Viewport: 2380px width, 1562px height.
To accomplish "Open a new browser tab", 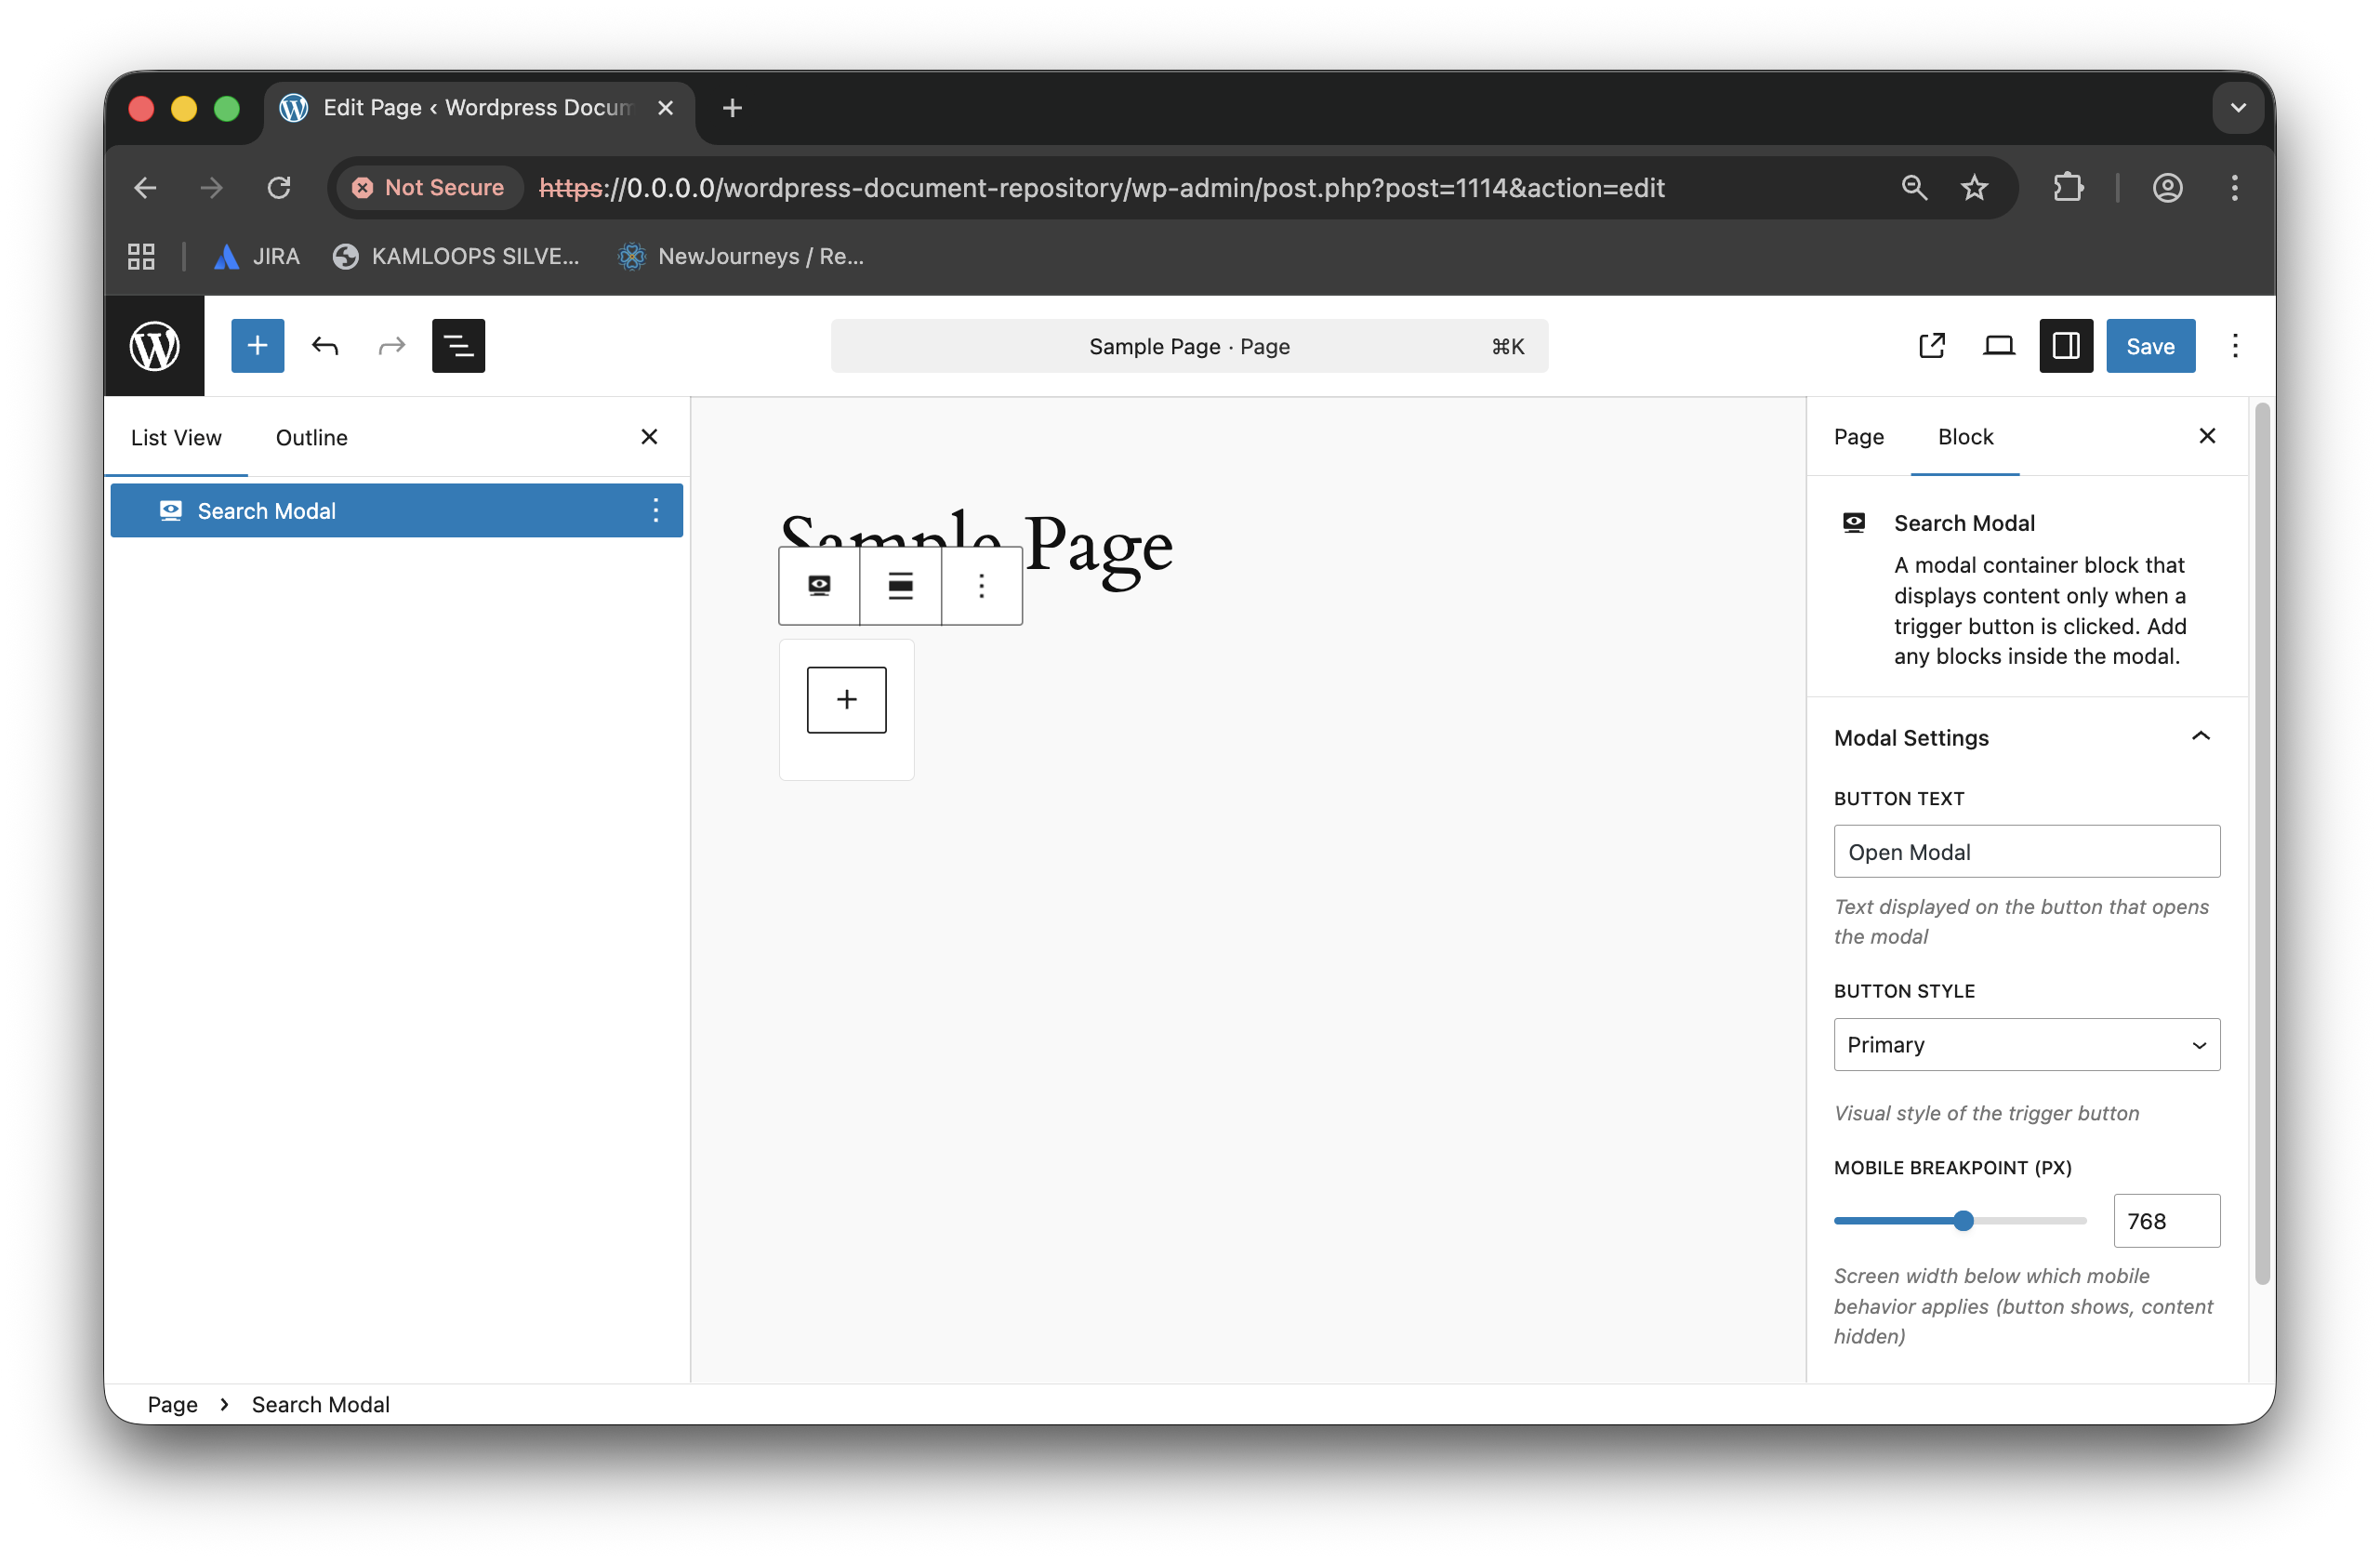I will click(732, 108).
